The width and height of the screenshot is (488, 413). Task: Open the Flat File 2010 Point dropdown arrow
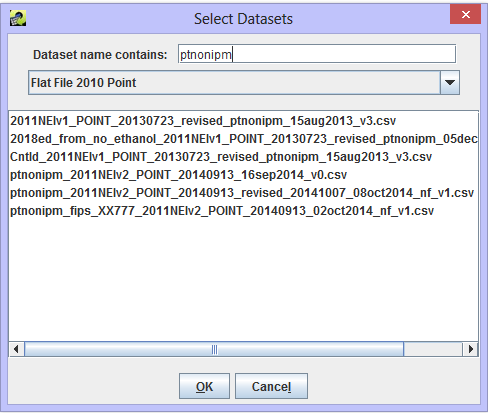(450, 82)
